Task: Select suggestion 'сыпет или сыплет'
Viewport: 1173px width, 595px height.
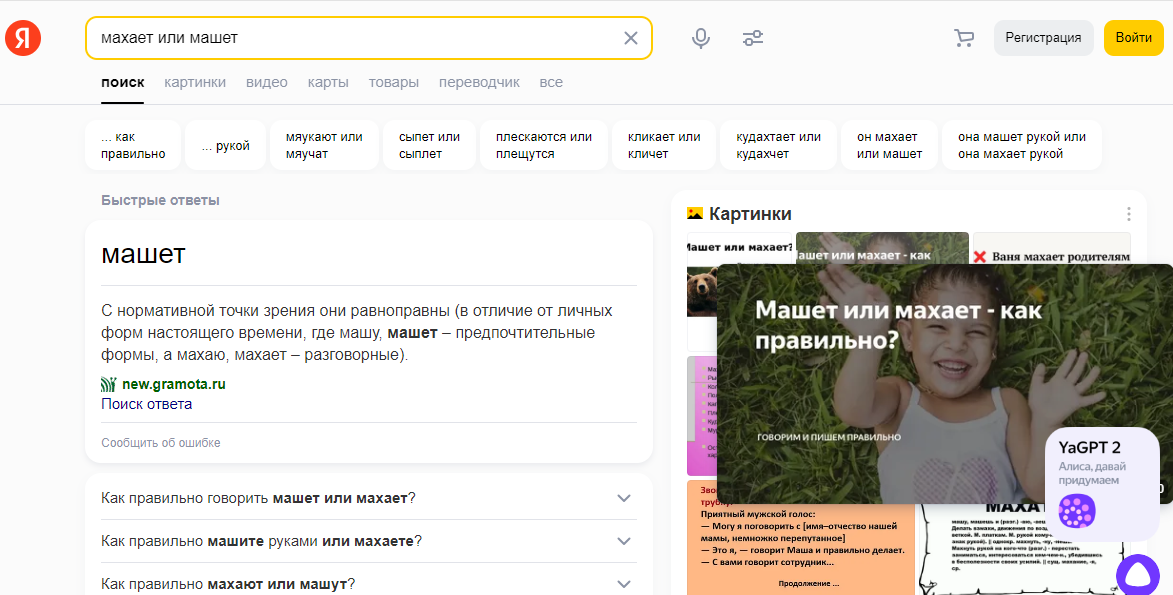Action: point(429,145)
